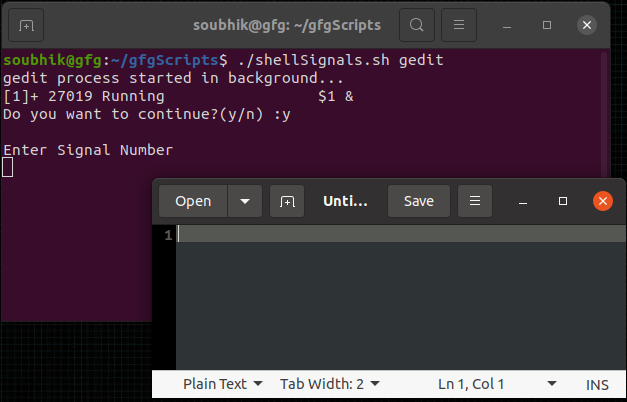Create new document tab in gedit
This screenshot has height=402, width=627.
pos(287,201)
